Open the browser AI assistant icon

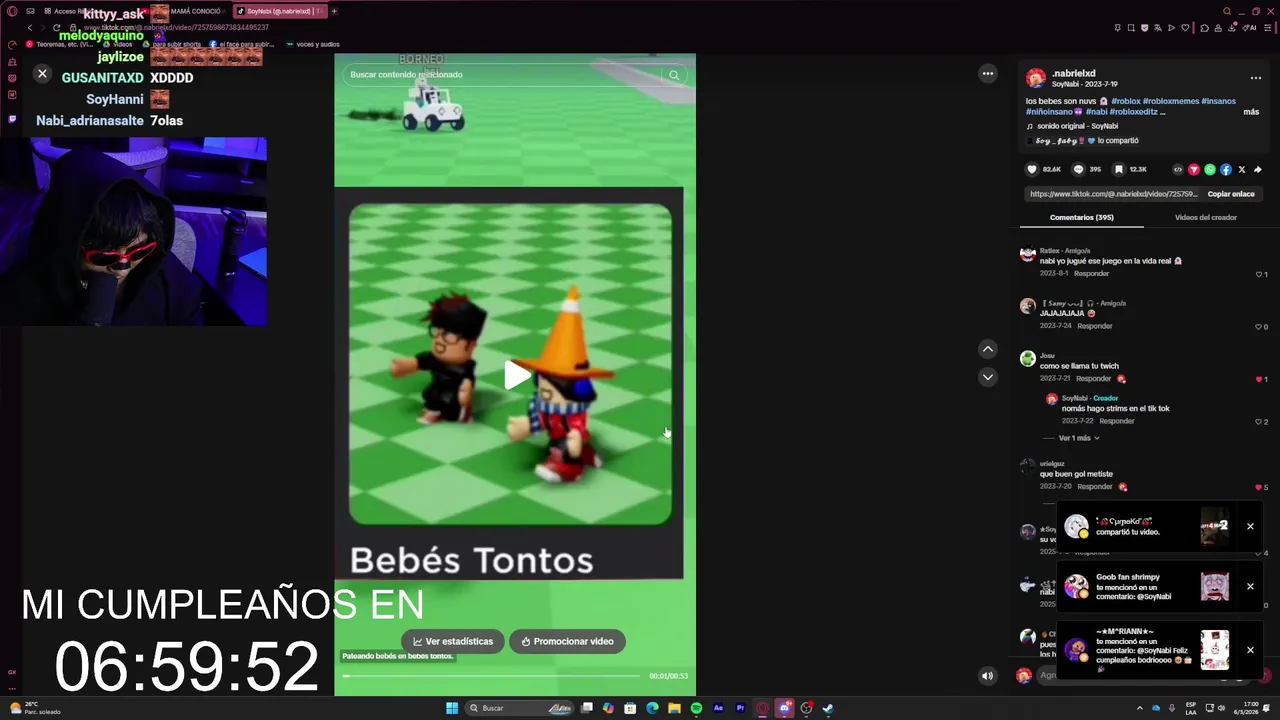[1250, 27]
